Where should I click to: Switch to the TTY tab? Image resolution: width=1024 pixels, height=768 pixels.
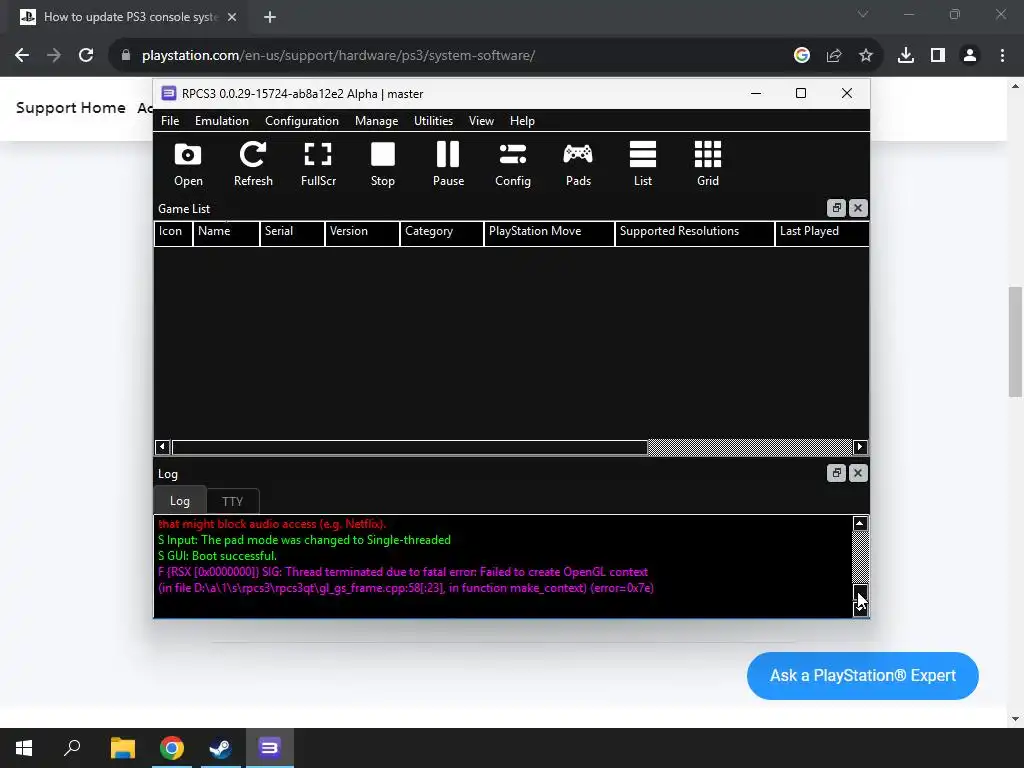pos(232,501)
